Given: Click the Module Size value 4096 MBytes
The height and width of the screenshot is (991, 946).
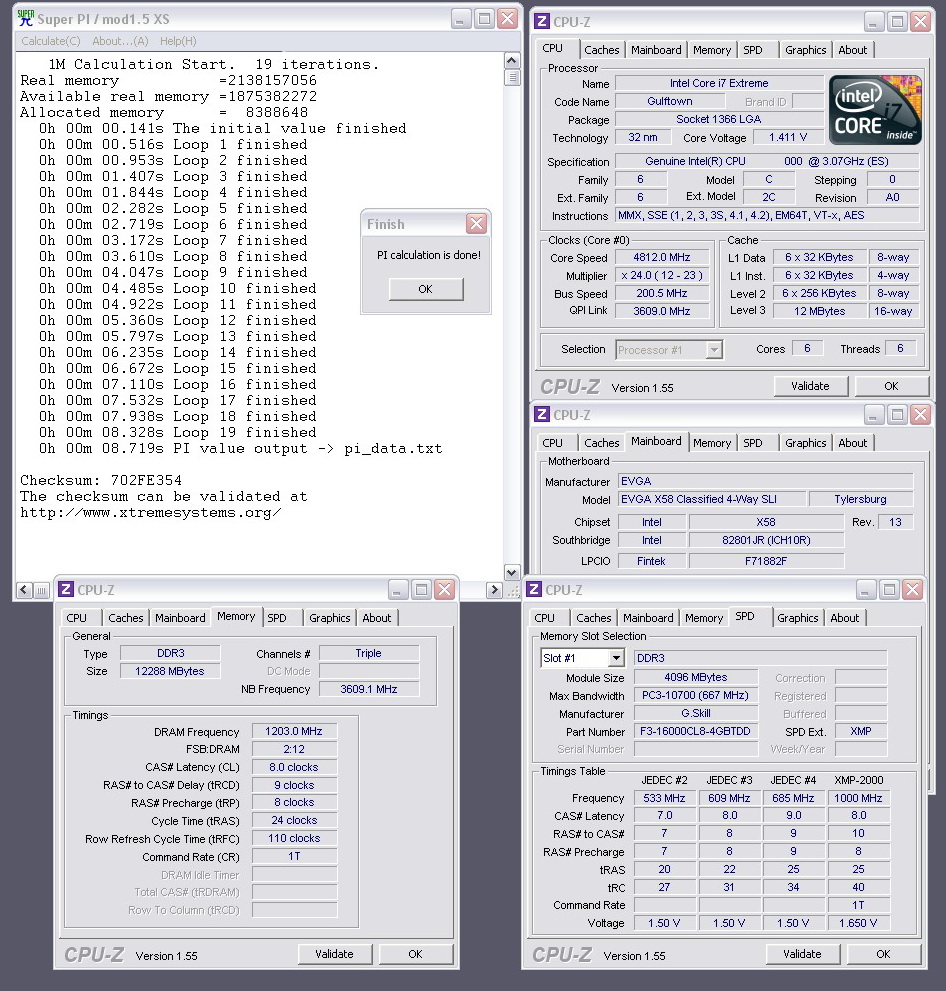Looking at the screenshot, I should click(x=696, y=678).
